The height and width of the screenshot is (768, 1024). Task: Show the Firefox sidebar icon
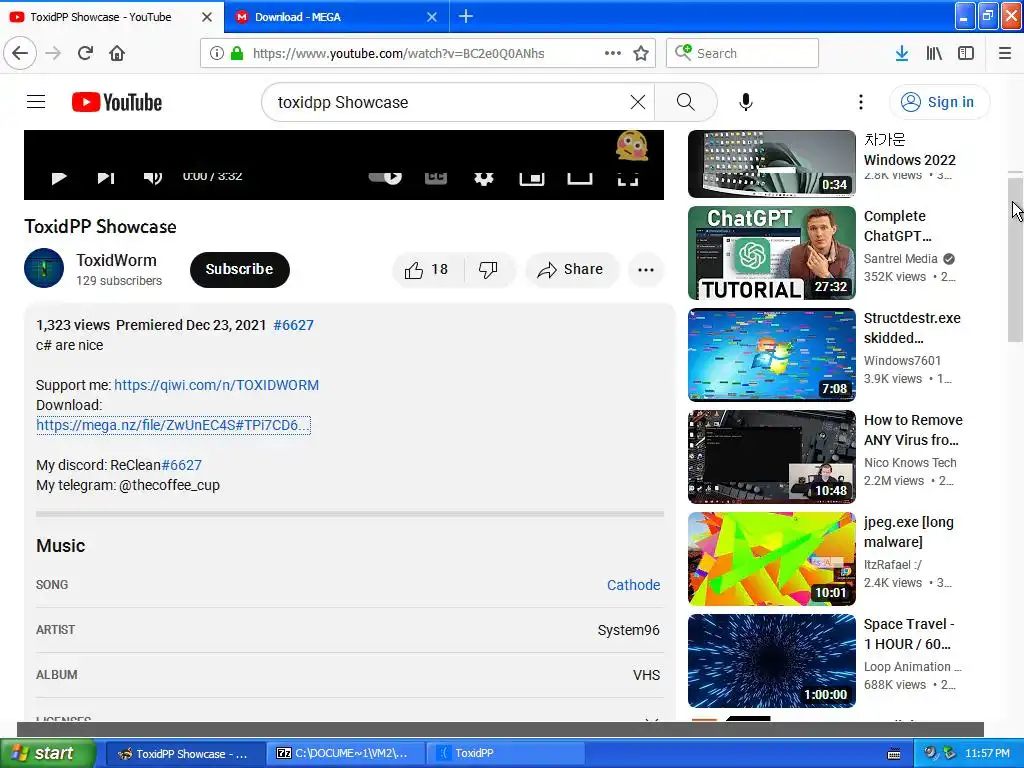(966, 53)
